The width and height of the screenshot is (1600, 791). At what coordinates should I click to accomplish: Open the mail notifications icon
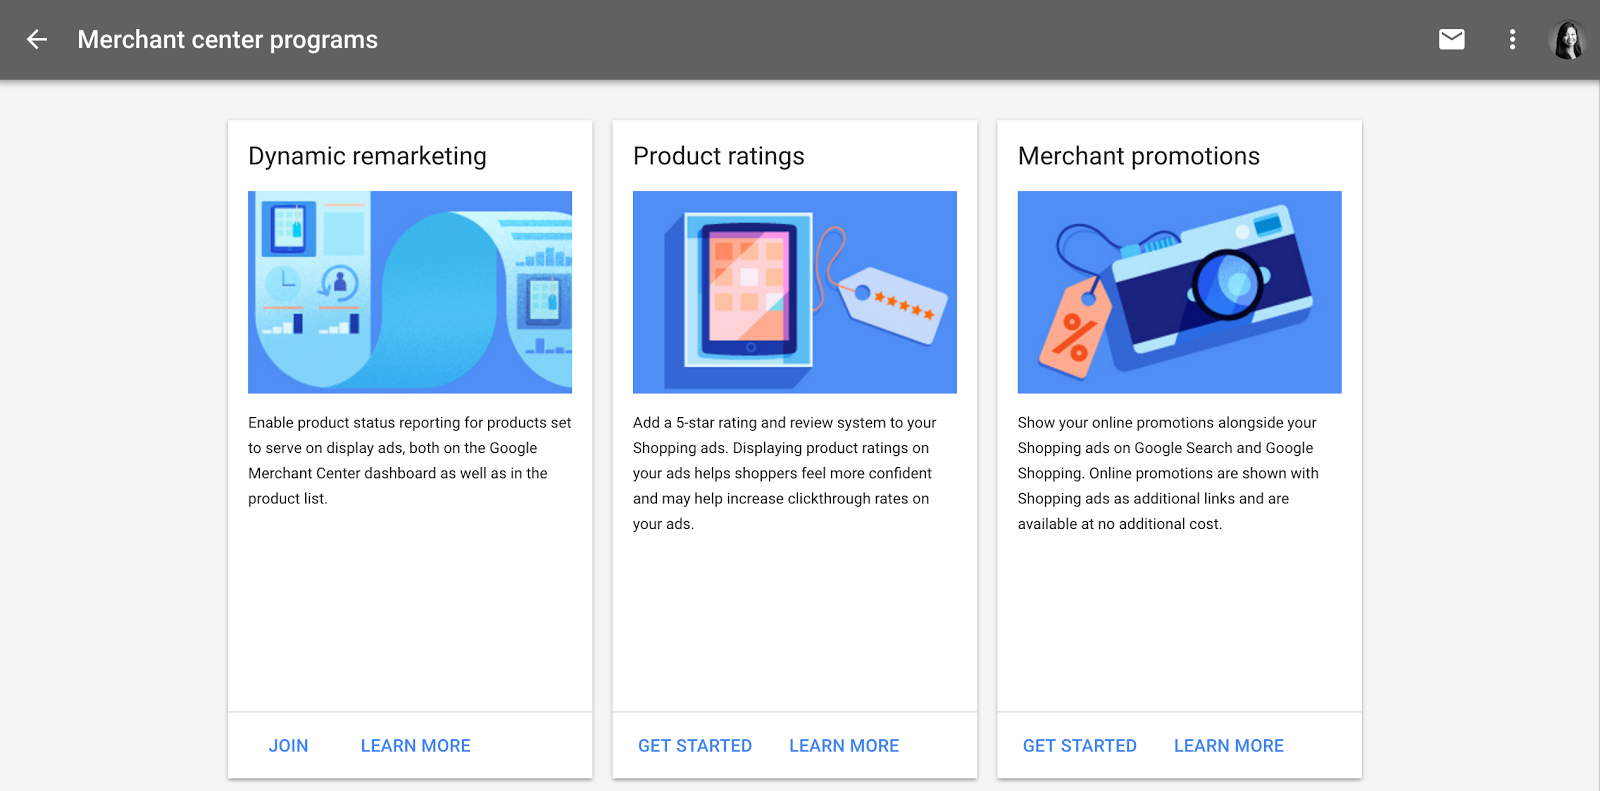pos(1451,39)
